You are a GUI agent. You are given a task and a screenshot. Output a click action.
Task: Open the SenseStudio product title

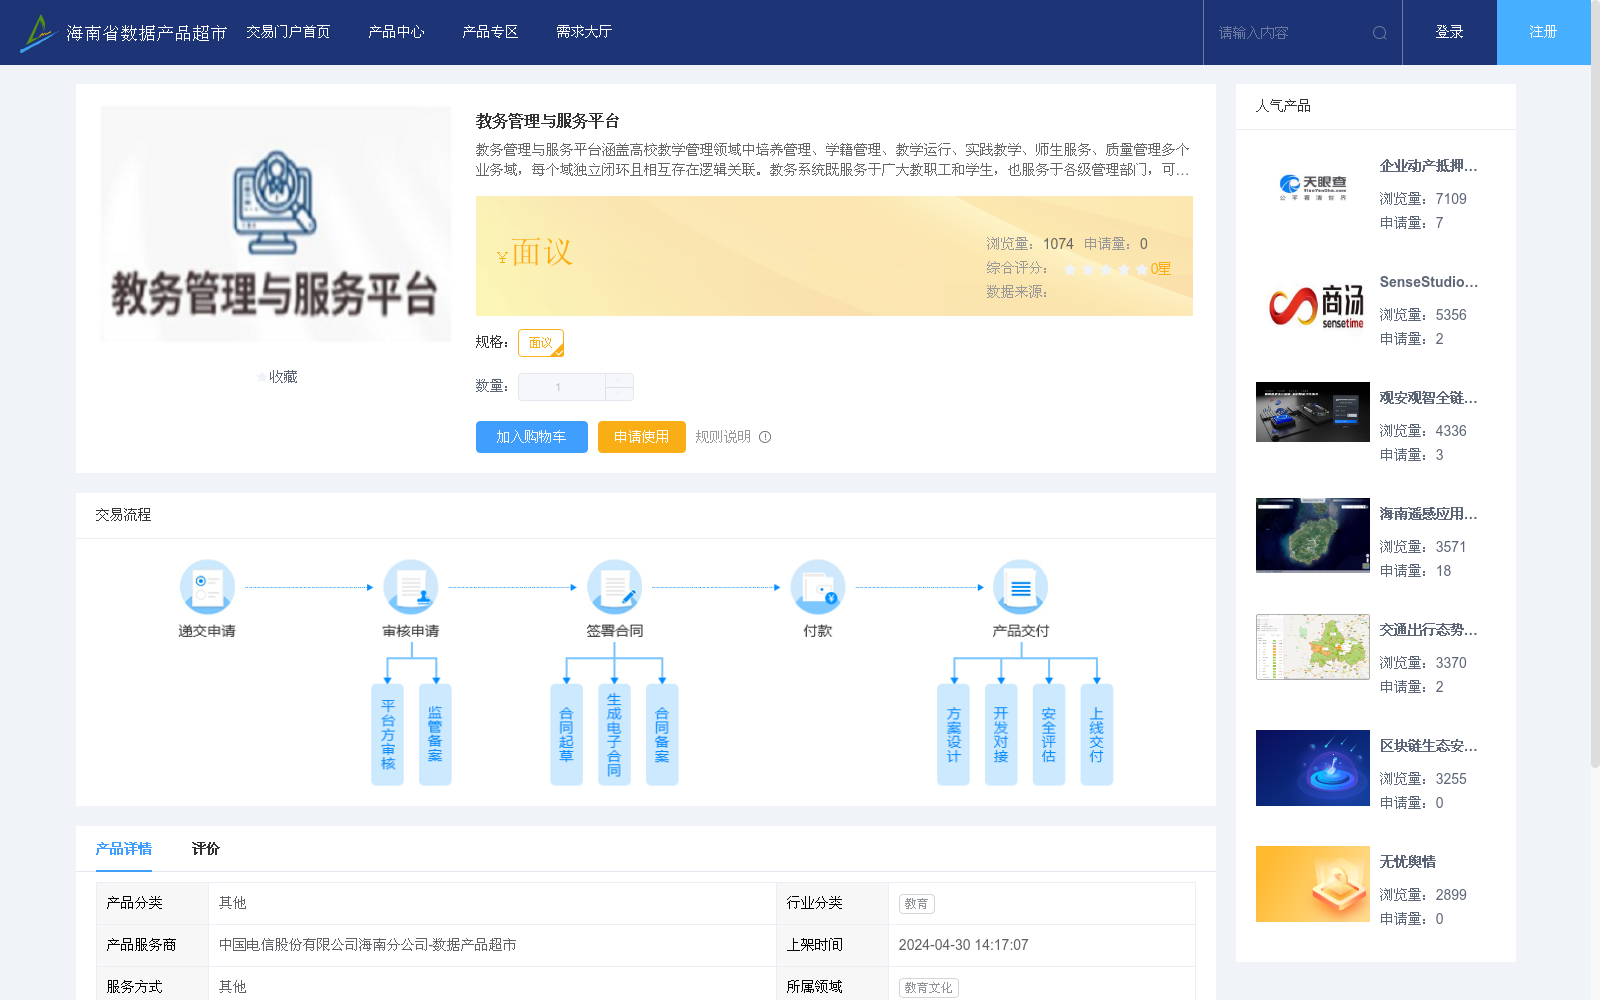[1428, 282]
